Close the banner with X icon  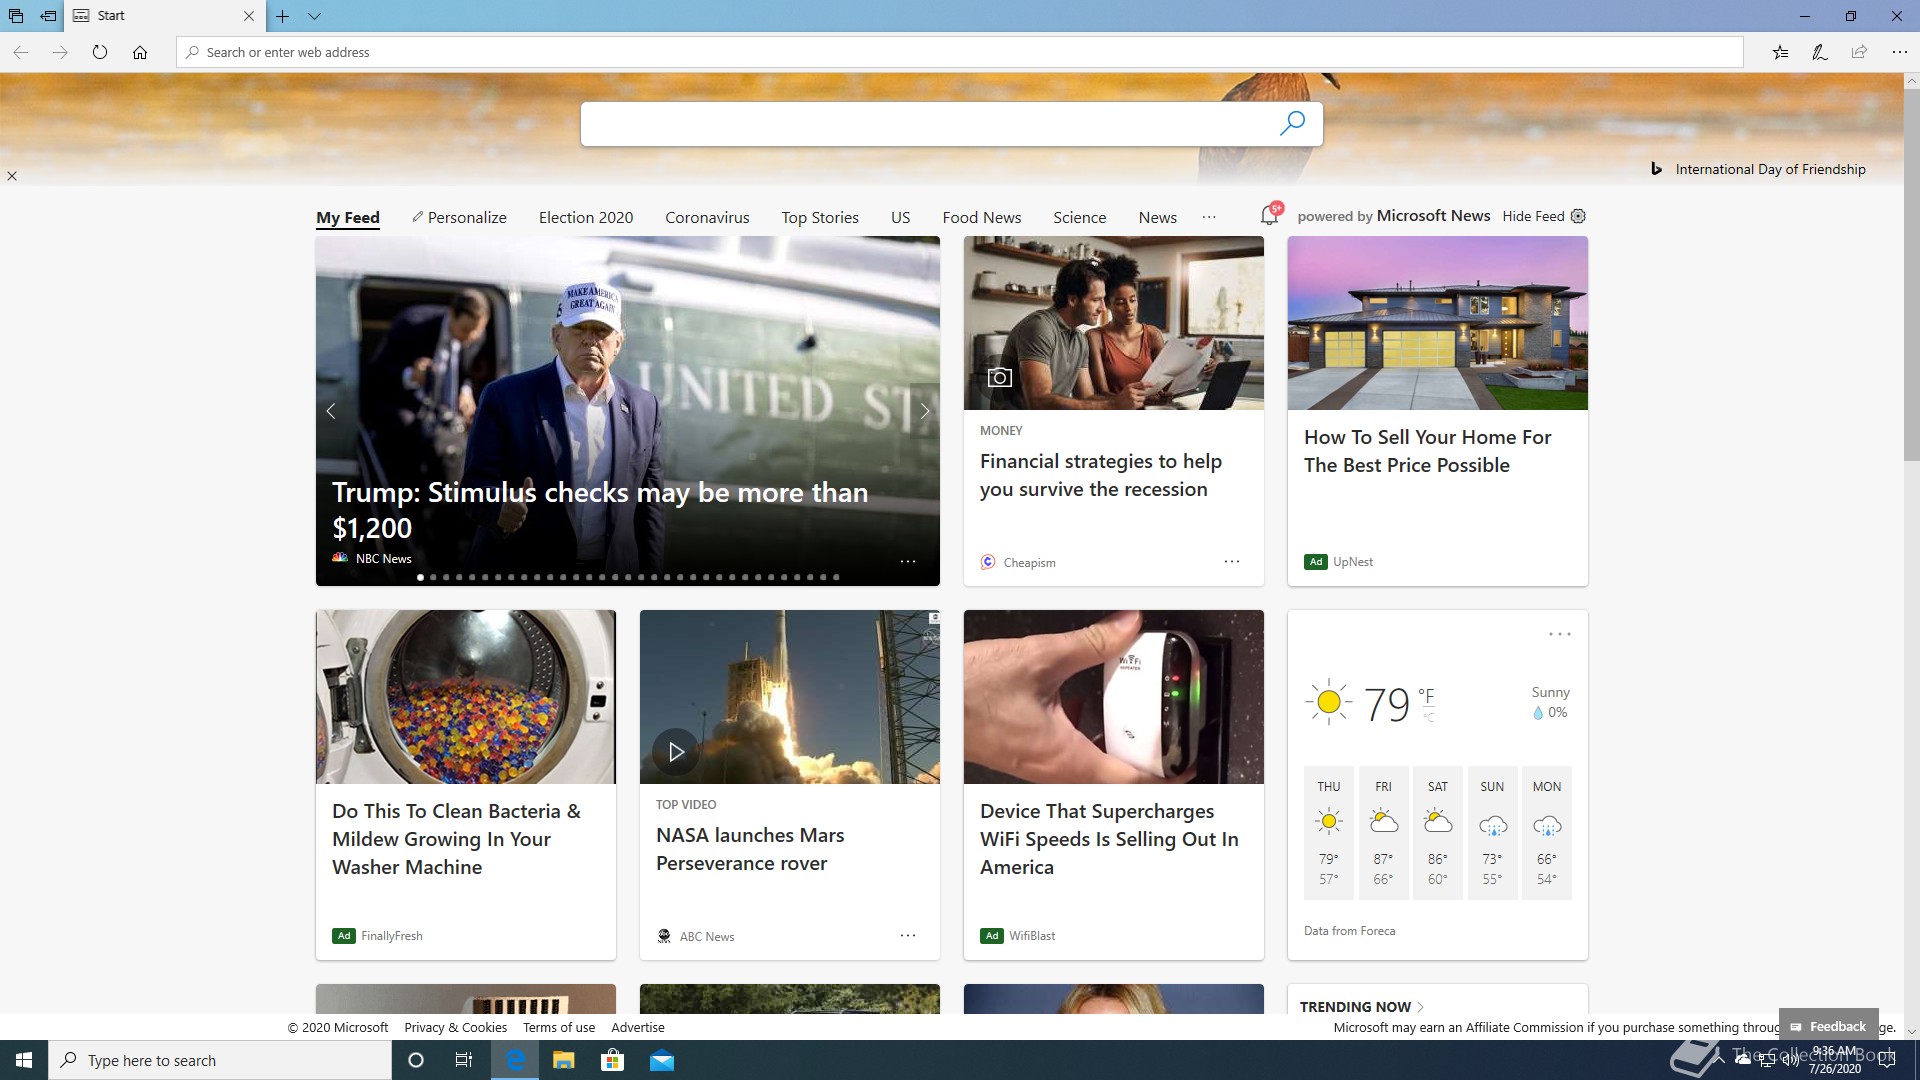tap(12, 176)
